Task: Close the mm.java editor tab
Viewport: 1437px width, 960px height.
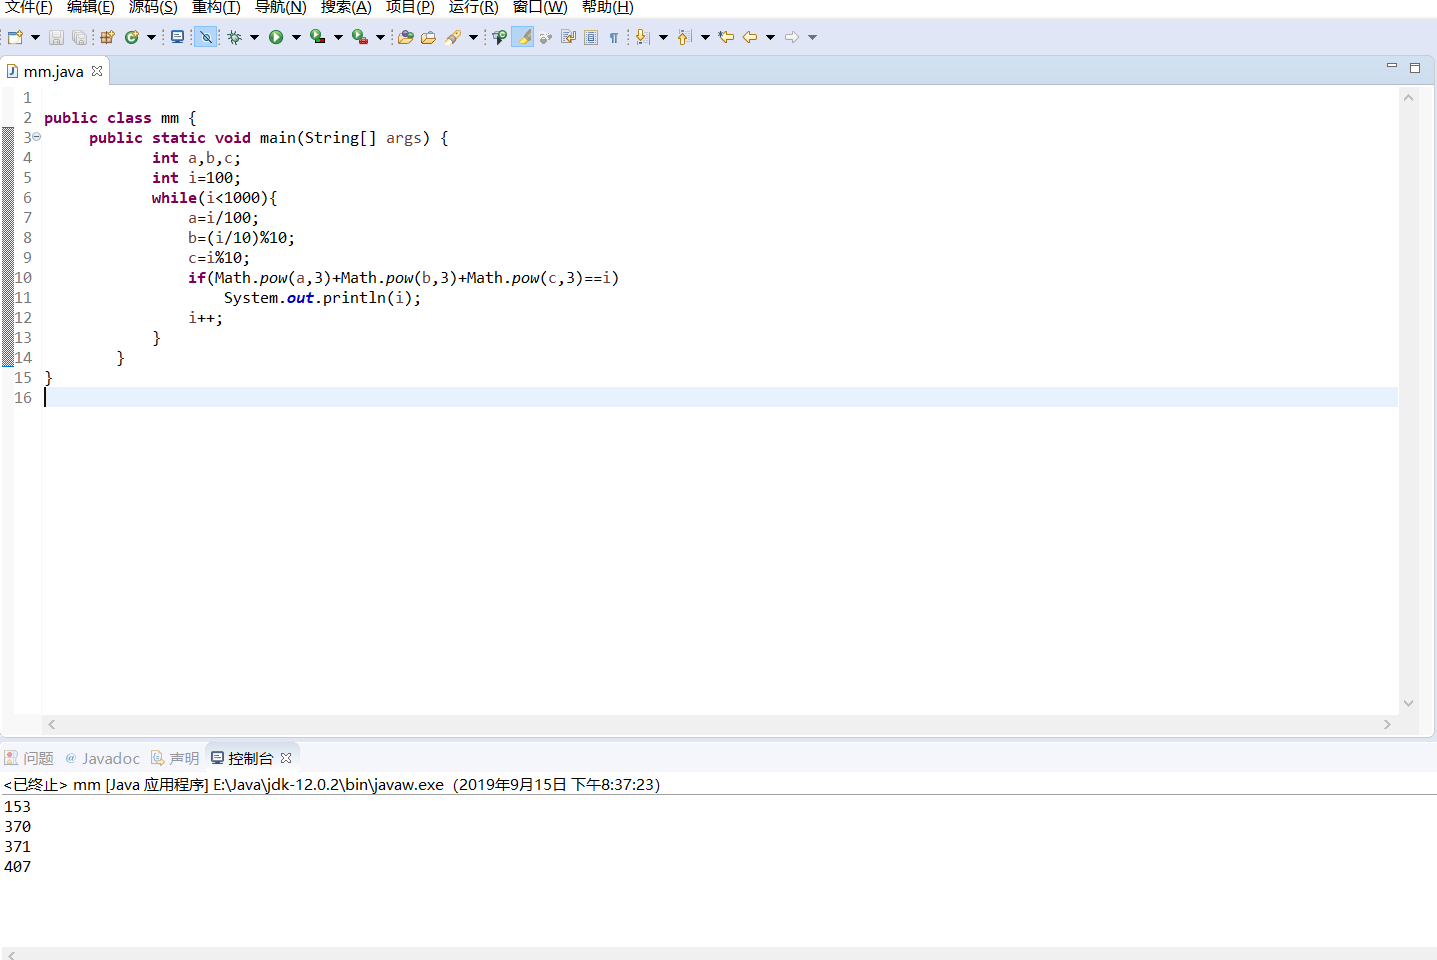Action: [x=97, y=71]
